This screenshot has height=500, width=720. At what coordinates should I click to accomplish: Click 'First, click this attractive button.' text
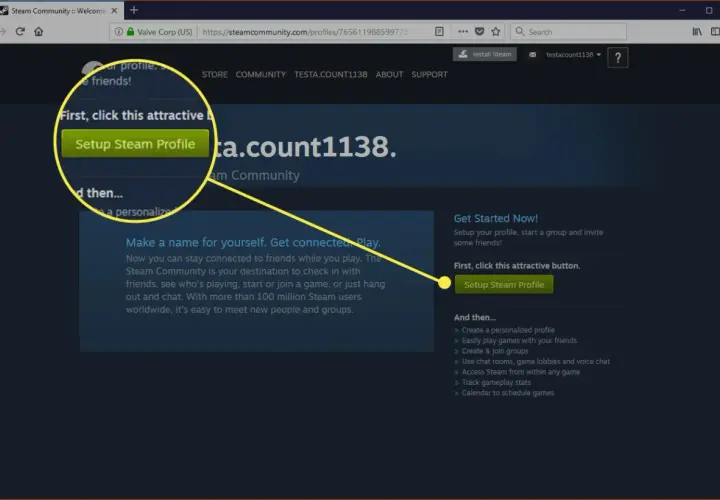(x=517, y=266)
